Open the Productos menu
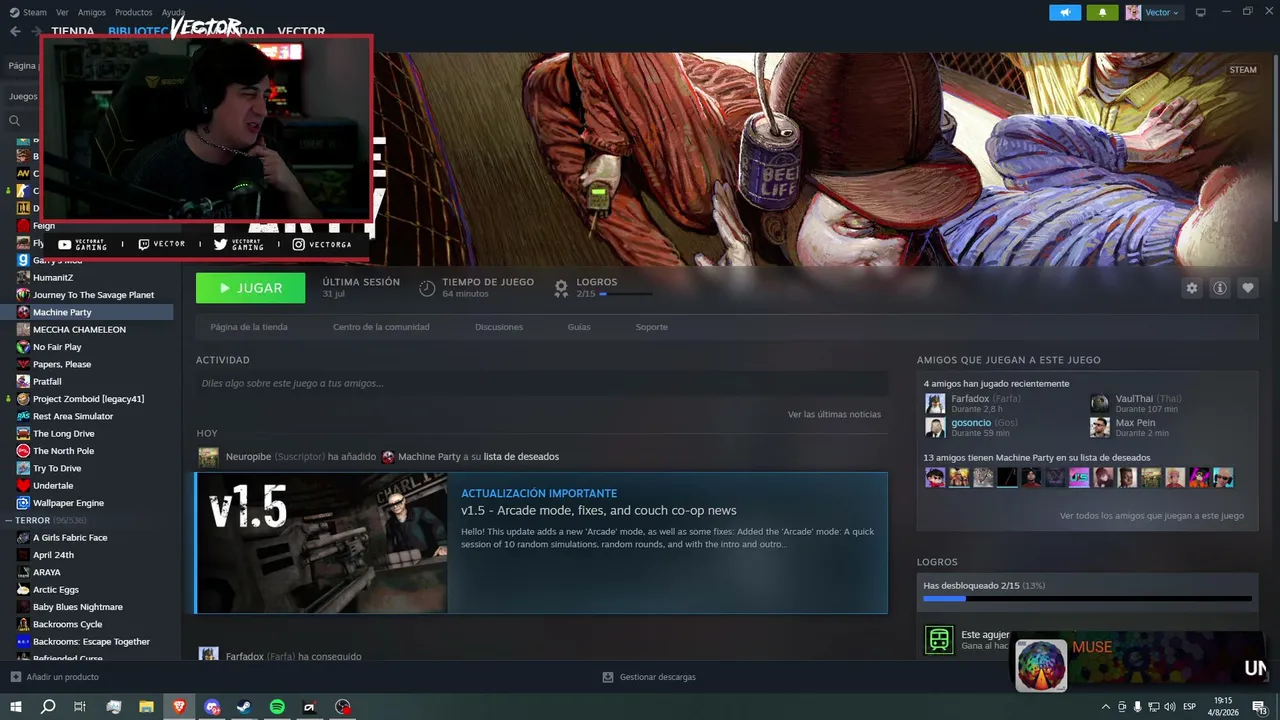Screen dimensions: 1280x720 [x=134, y=12]
